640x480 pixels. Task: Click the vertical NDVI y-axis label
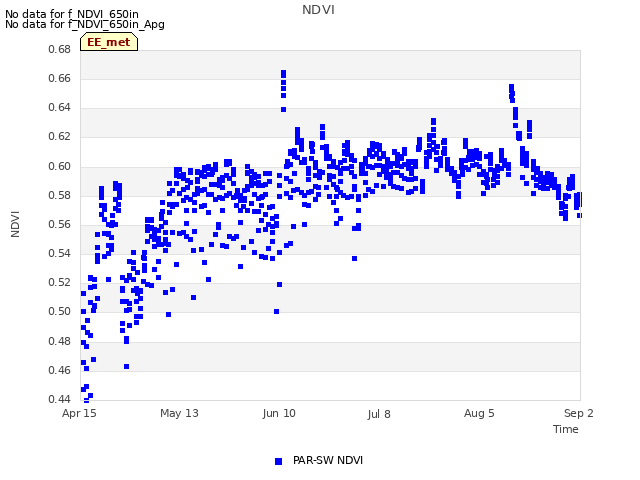[16, 224]
